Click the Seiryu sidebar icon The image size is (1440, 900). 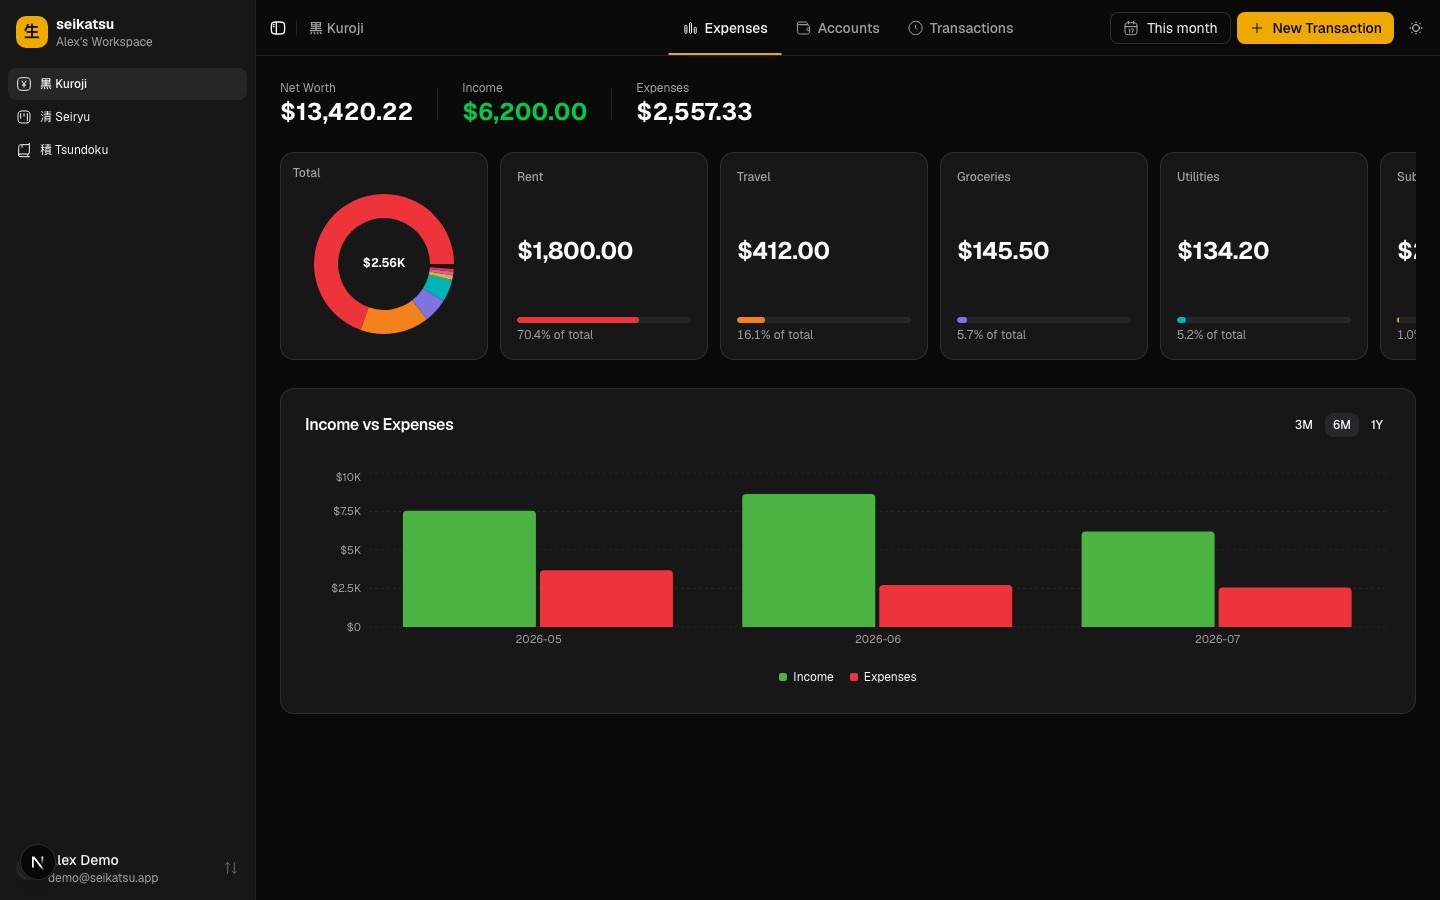(24, 117)
